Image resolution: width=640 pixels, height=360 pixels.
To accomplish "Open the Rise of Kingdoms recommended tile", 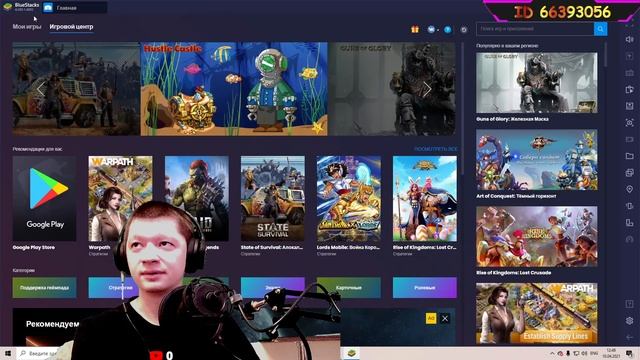I will tap(424, 198).
